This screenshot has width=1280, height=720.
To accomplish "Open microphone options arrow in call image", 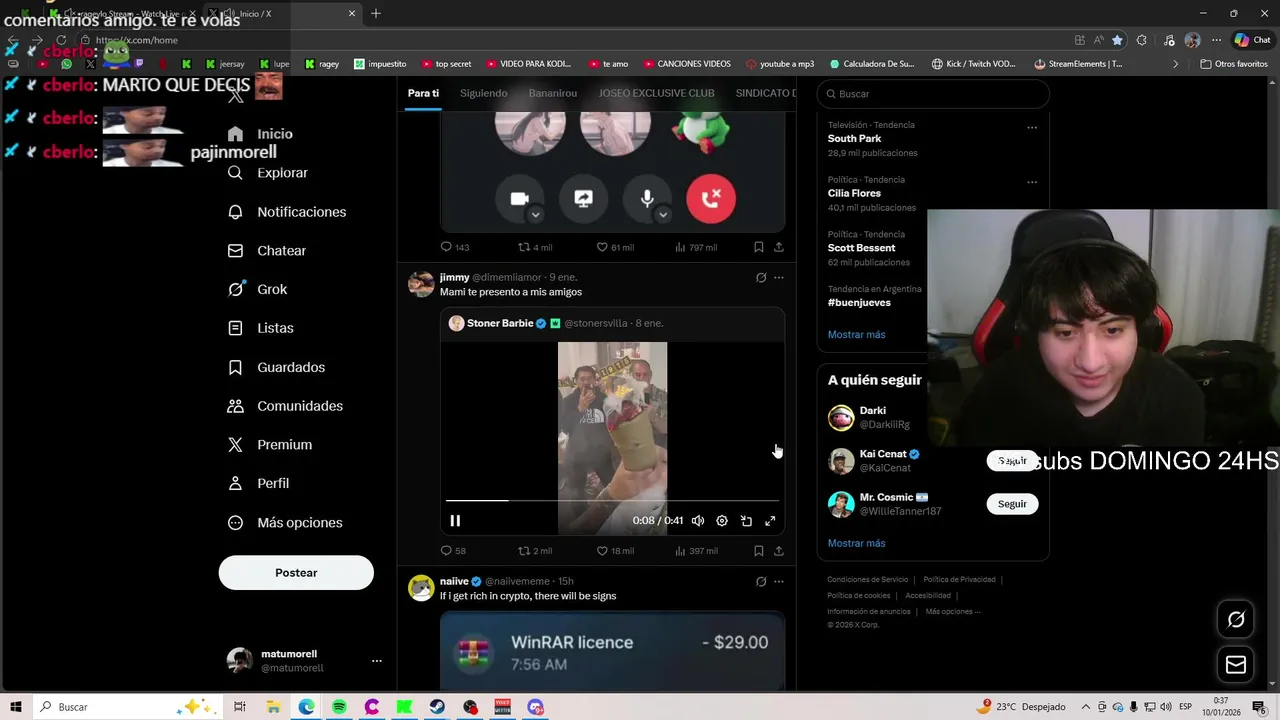I will pos(662,215).
